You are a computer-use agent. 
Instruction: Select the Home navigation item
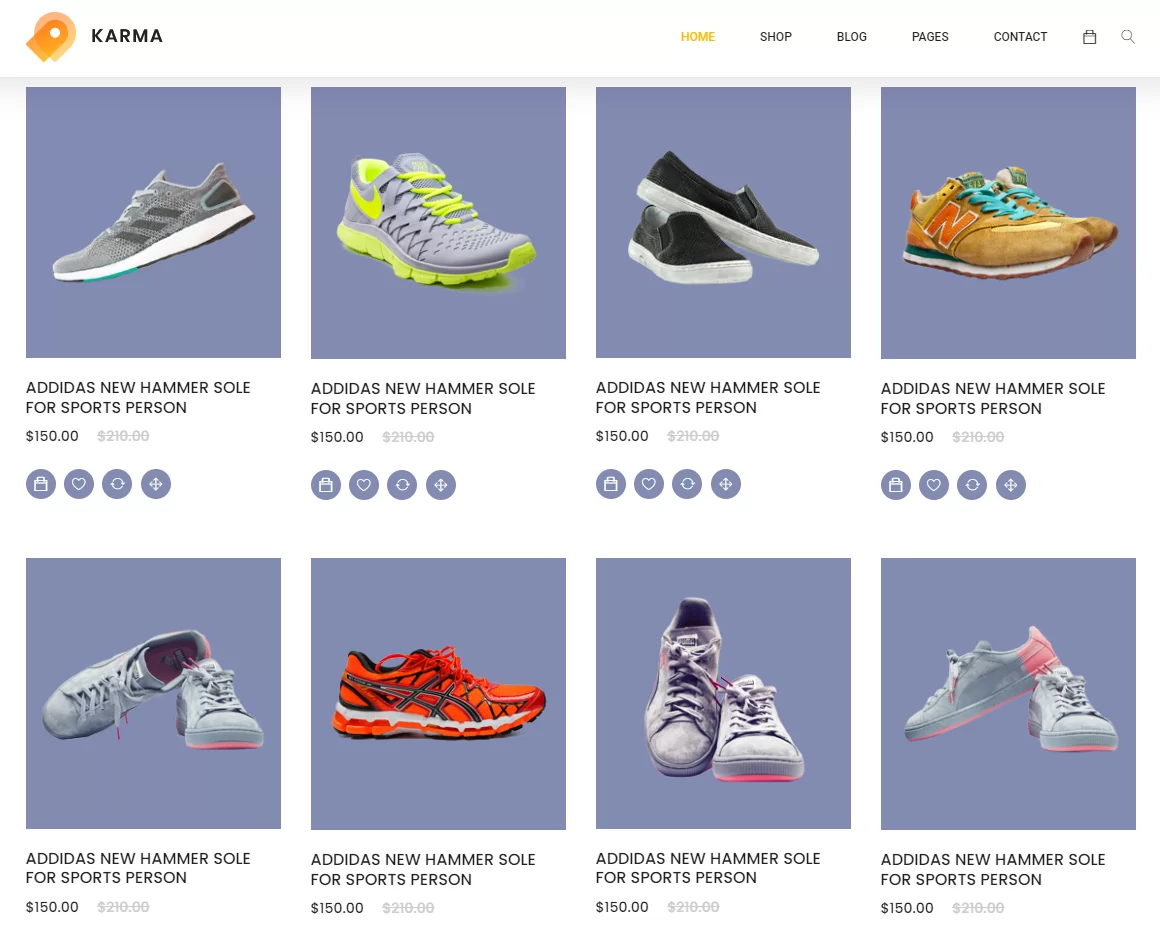pos(698,36)
